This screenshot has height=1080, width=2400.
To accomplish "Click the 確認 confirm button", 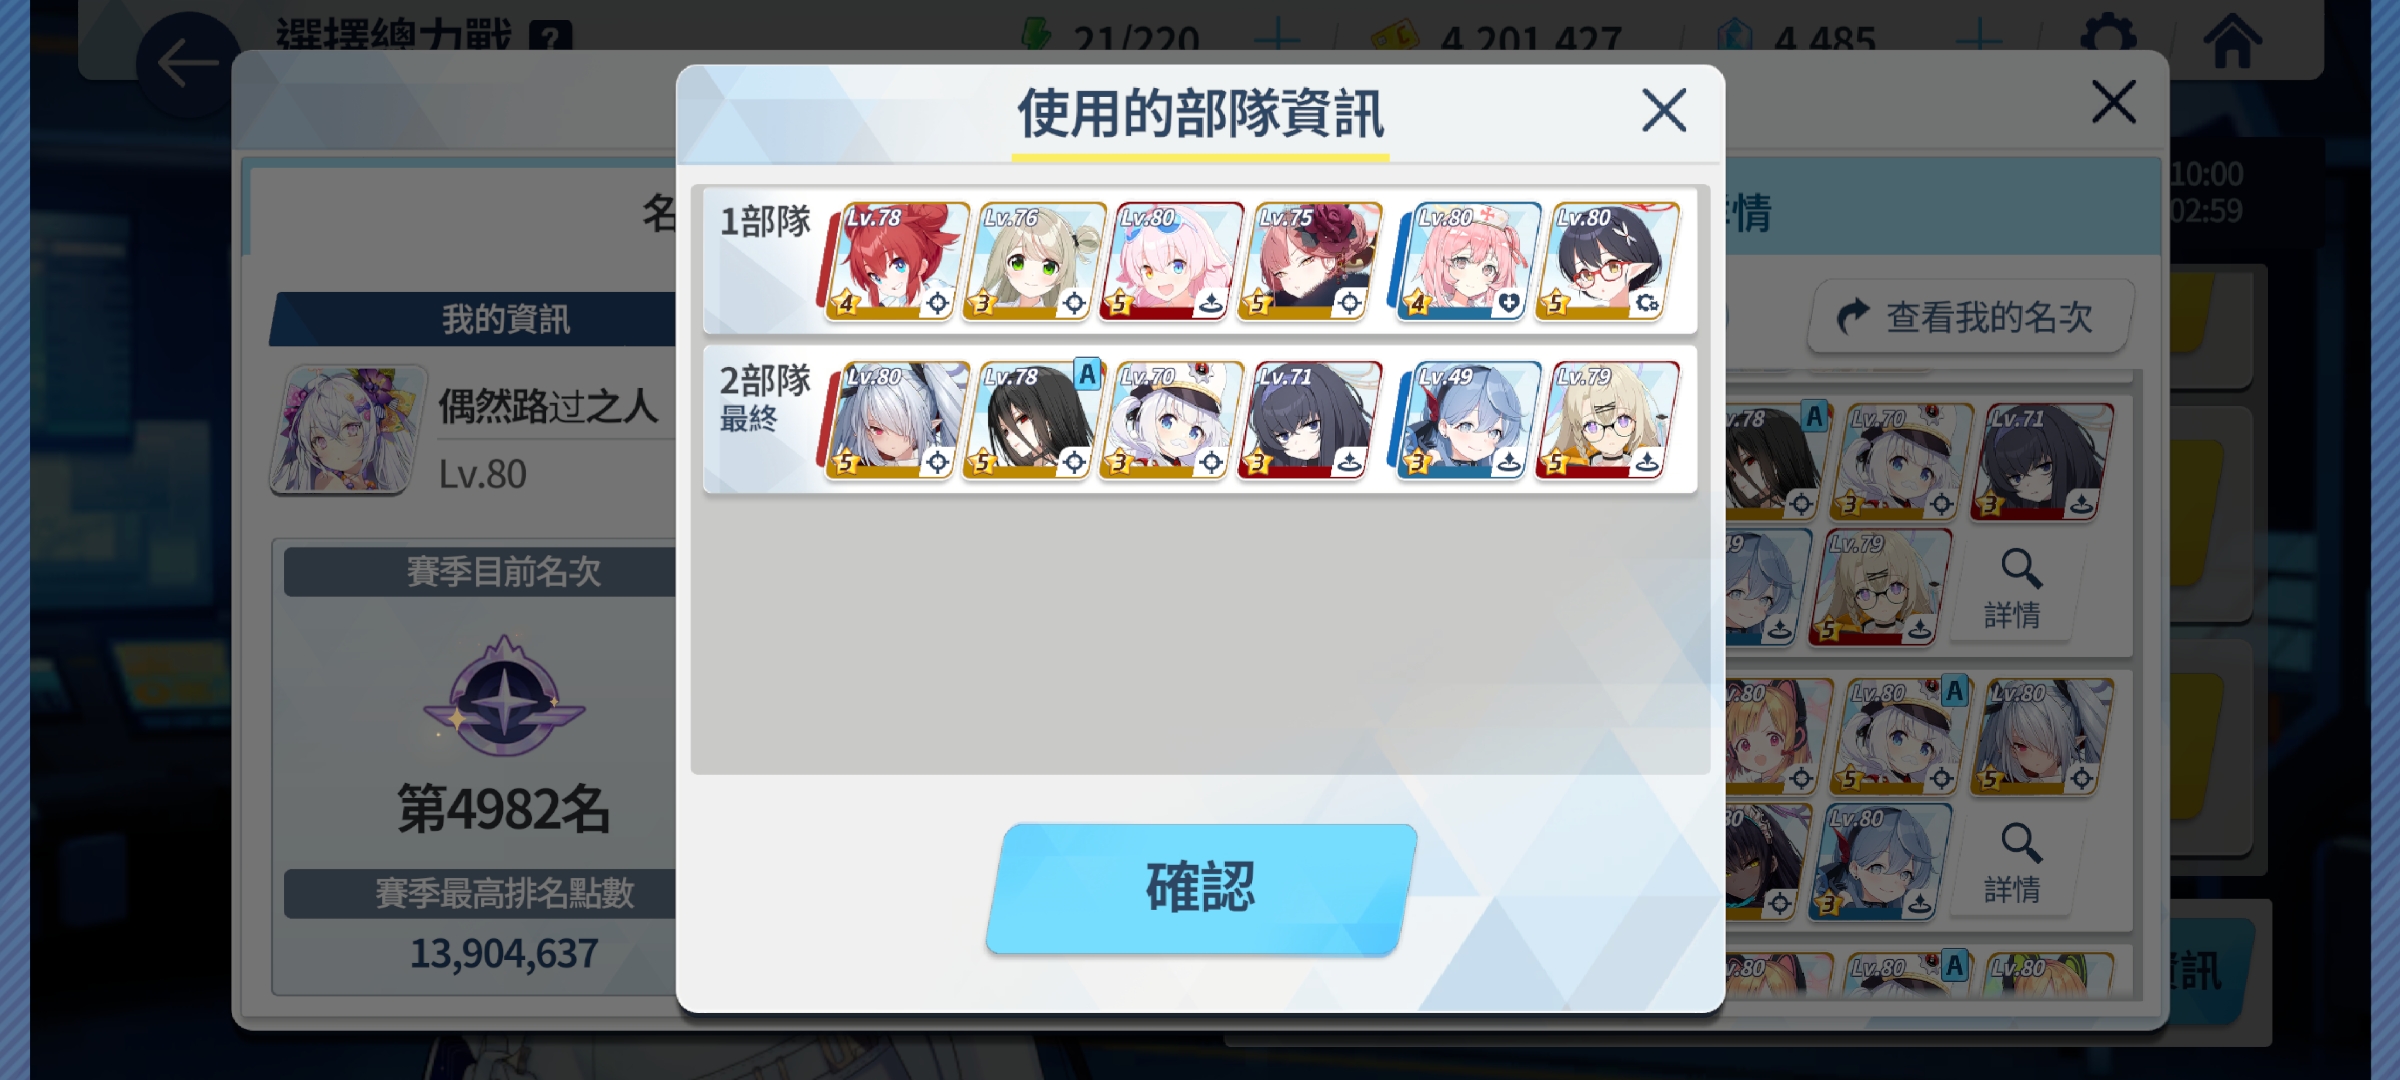I will pos(1201,888).
